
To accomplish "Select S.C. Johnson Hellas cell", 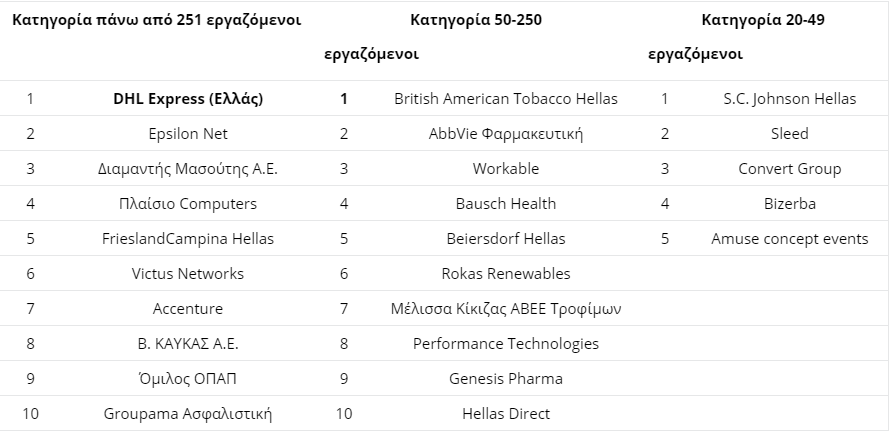I will point(790,99).
